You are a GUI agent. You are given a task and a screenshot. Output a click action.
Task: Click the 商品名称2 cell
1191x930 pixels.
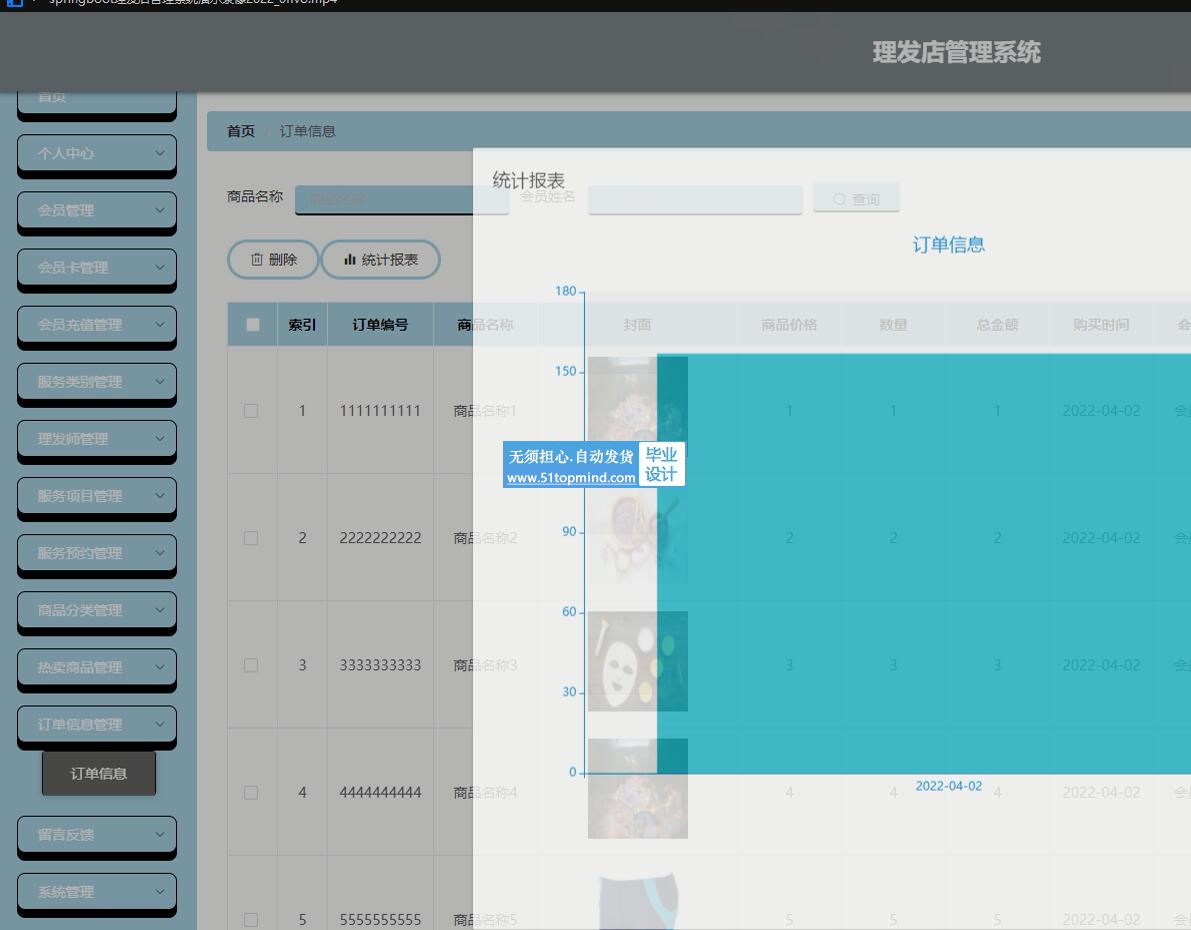click(x=485, y=538)
